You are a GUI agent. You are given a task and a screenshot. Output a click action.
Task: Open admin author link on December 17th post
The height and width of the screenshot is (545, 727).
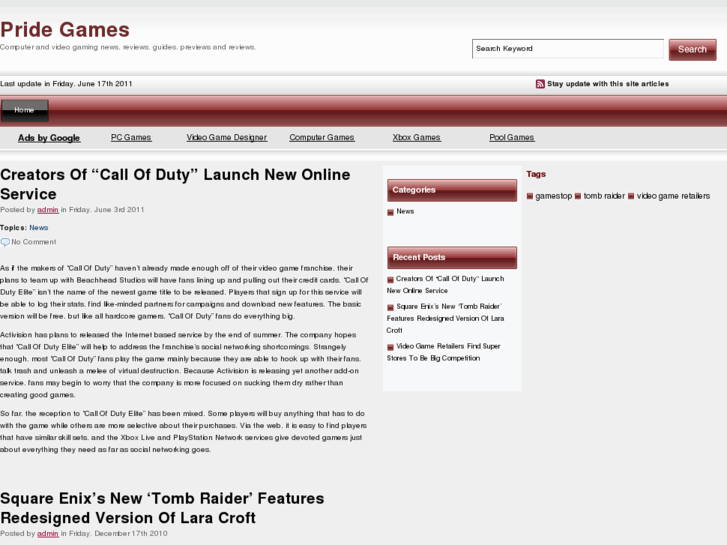tap(48, 533)
